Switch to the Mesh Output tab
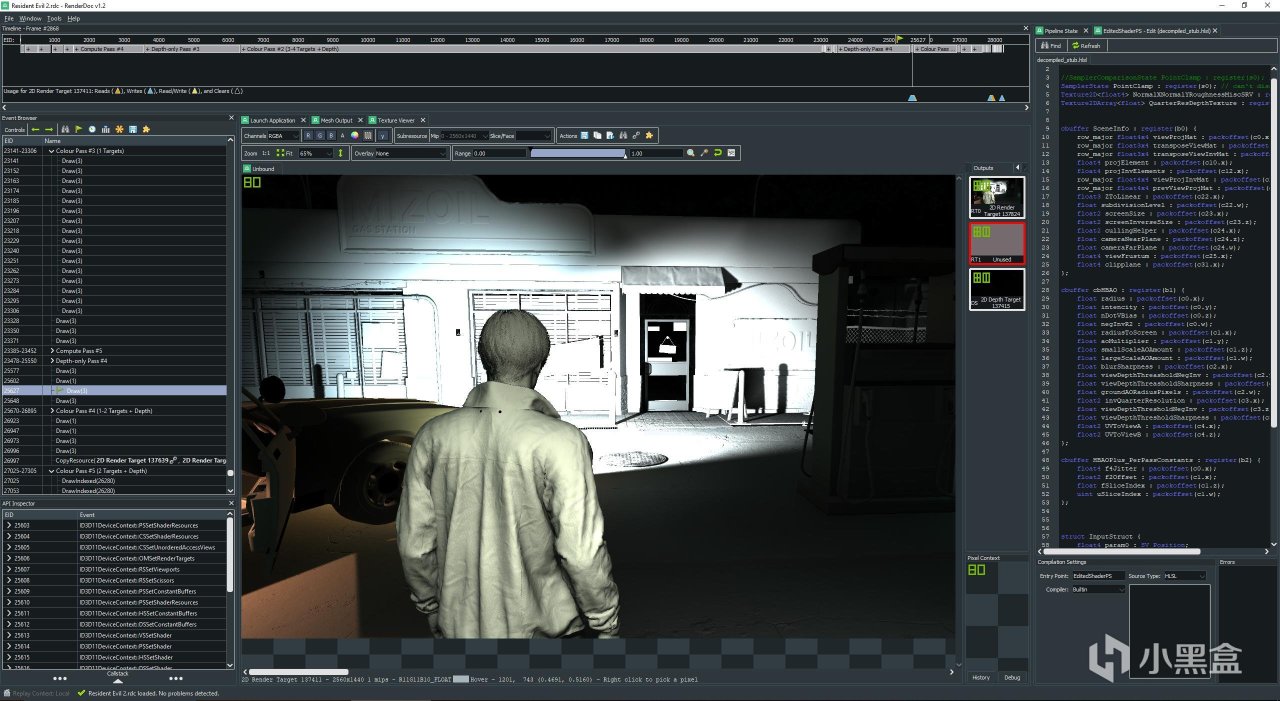The image size is (1280, 701). (x=332, y=120)
